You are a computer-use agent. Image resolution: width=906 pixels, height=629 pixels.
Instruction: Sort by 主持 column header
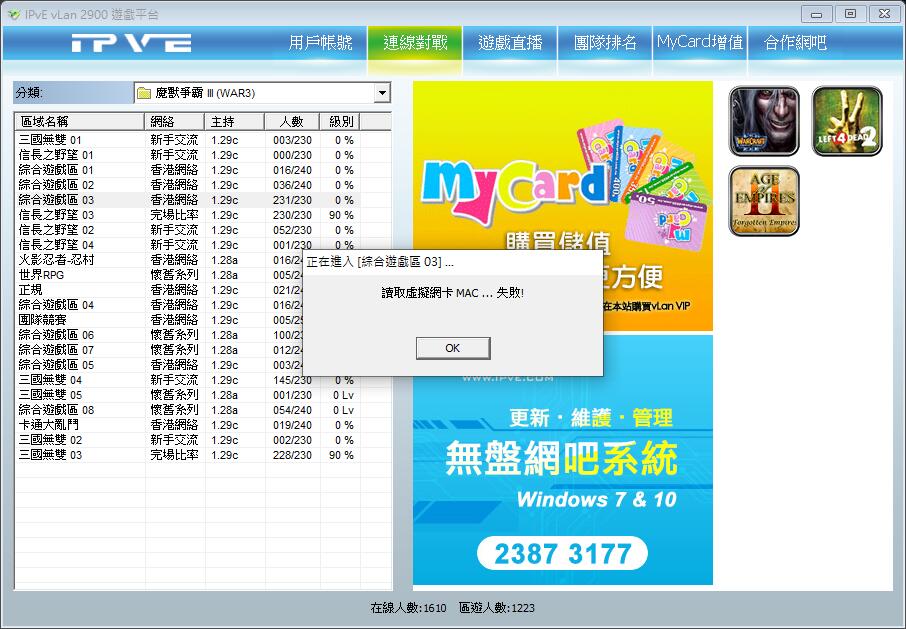coord(234,122)
